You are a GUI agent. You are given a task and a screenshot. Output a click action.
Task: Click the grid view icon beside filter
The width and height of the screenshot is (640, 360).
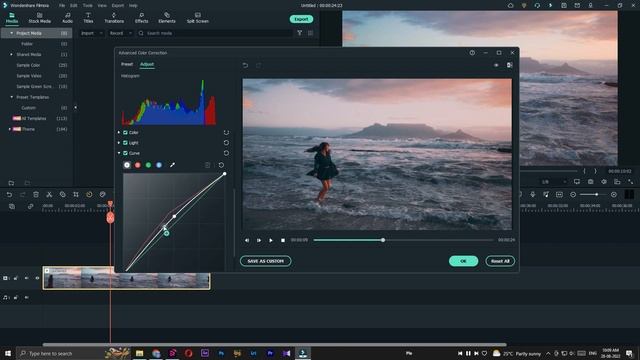coord(311,33)
